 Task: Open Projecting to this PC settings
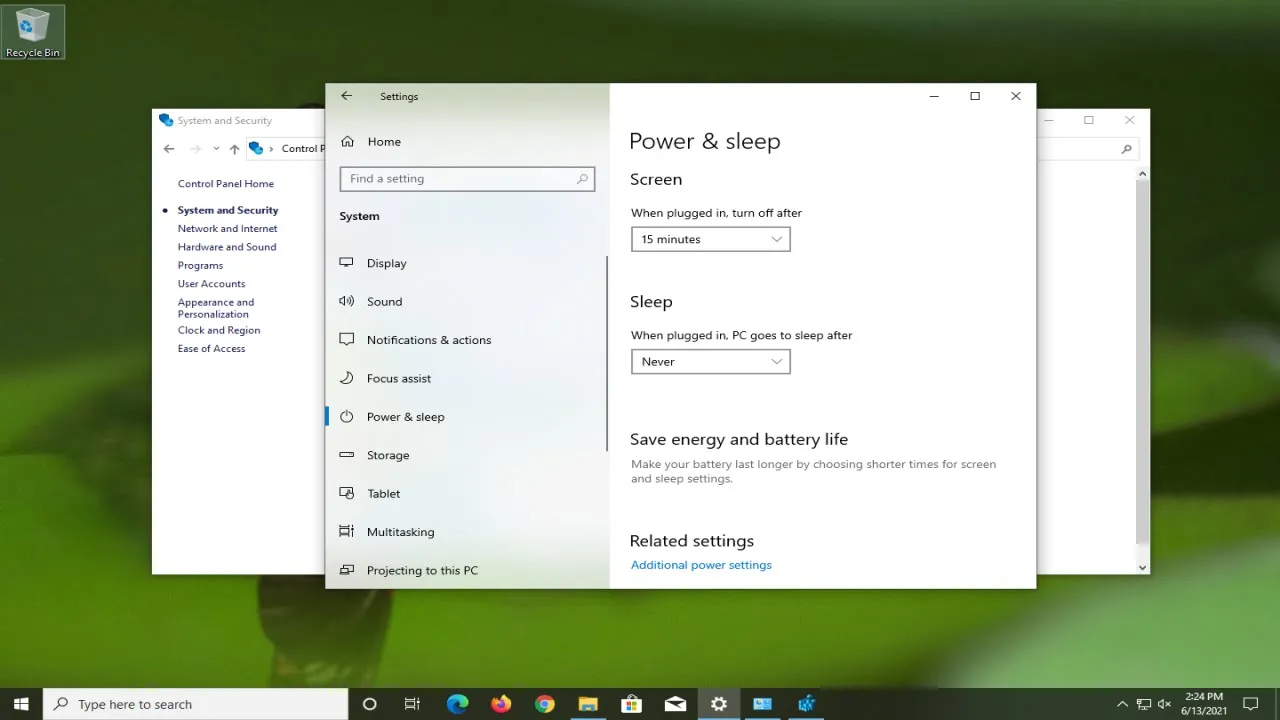coord(422,571)
